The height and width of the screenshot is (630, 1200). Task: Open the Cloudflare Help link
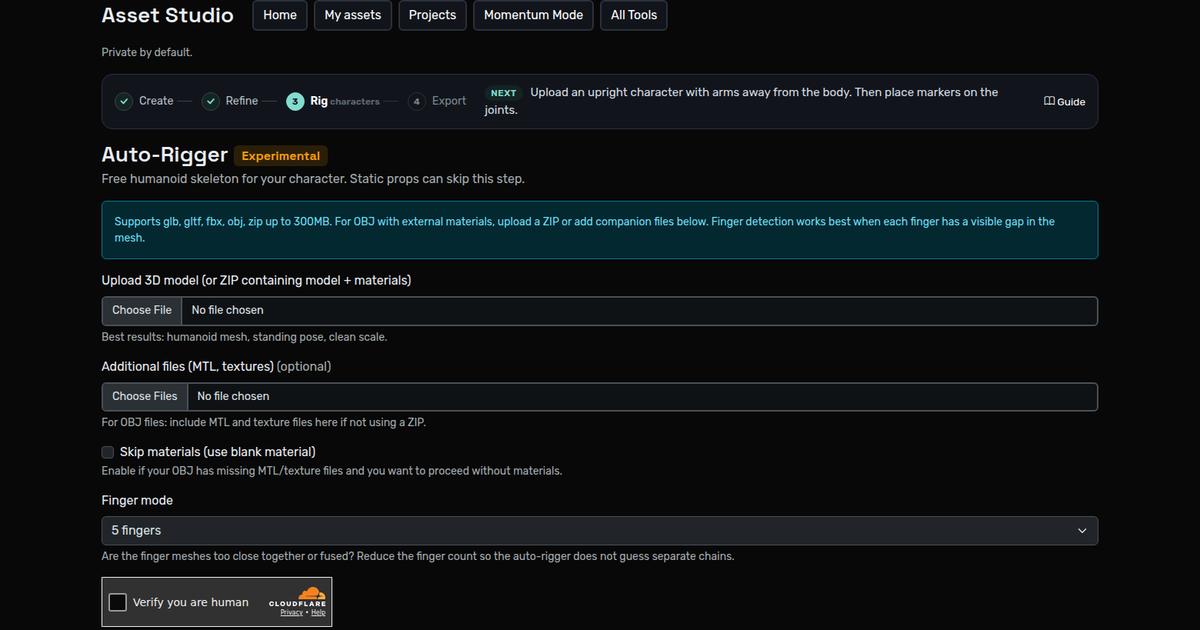pos(318,612)
